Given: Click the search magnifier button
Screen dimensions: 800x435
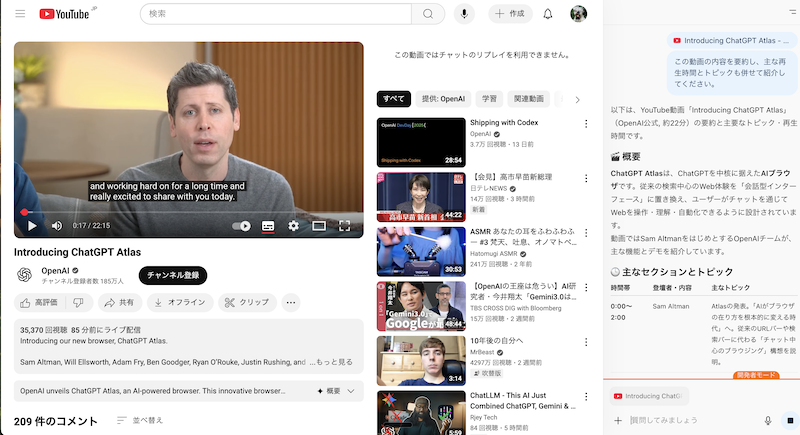Looking at the screenshot, I should 428,14.
